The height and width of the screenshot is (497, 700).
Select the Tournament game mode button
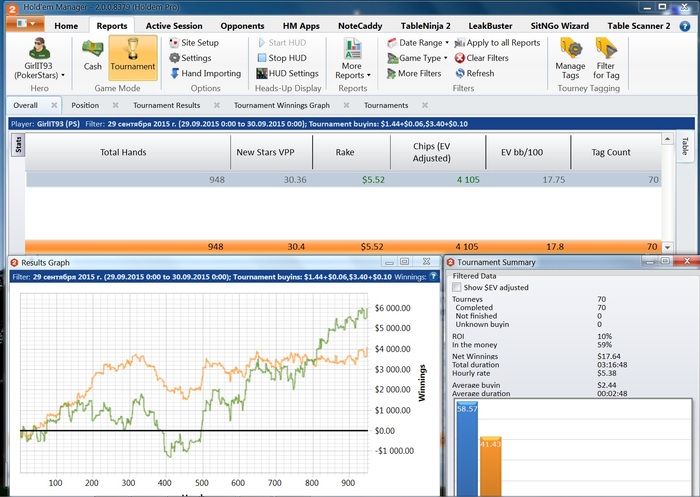(132, 55)
